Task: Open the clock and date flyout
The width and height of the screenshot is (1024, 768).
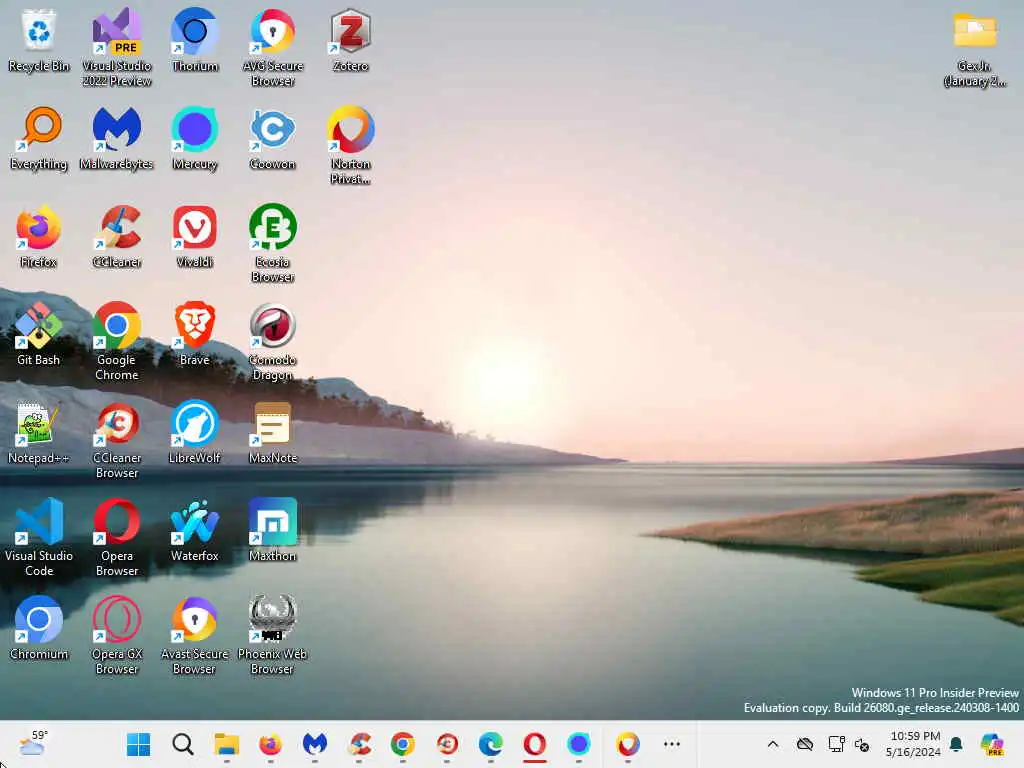Action: 914,744
